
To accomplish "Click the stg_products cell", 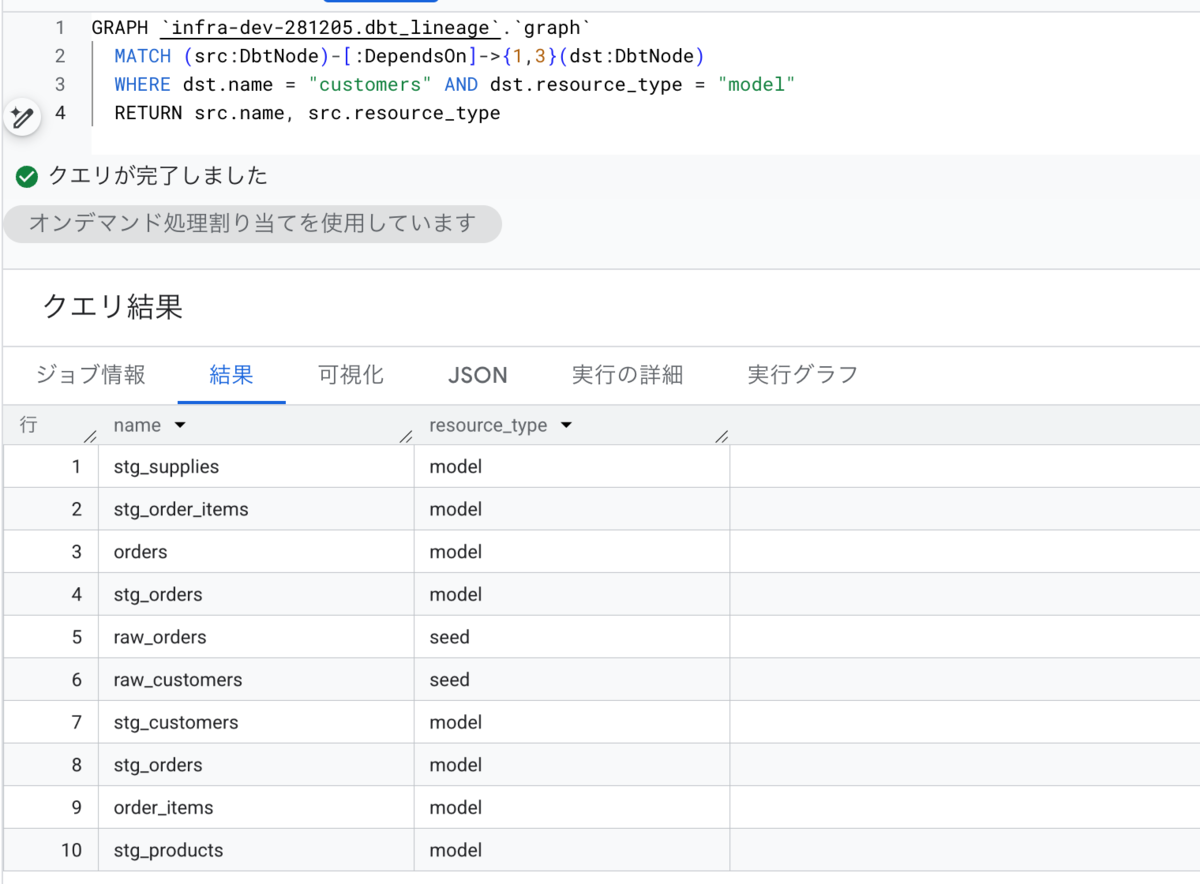I will tap(256, 850).
